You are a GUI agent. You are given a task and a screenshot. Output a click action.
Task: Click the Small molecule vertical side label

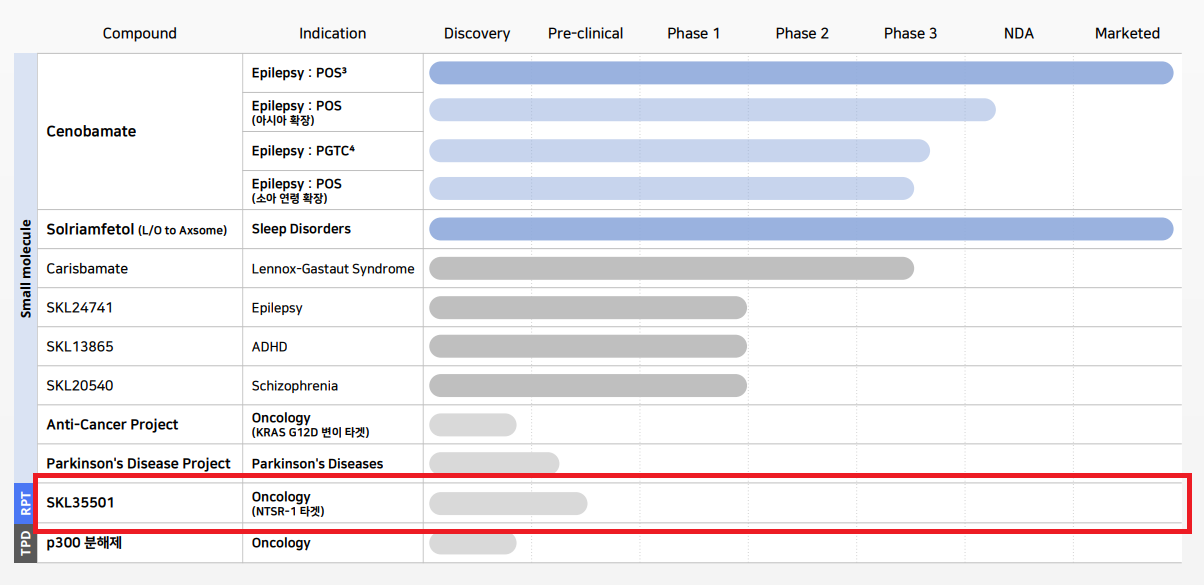tap(26, 268)
